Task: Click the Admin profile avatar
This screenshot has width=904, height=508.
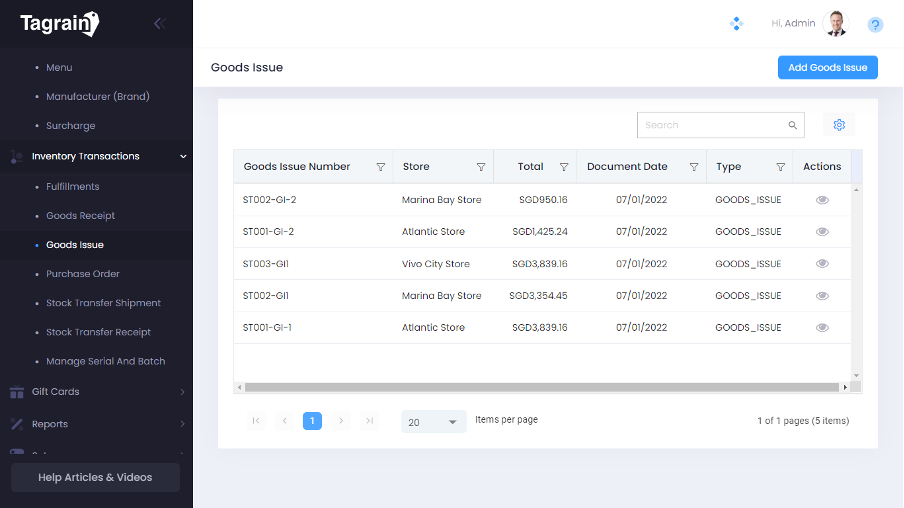Action: point(835,24)
